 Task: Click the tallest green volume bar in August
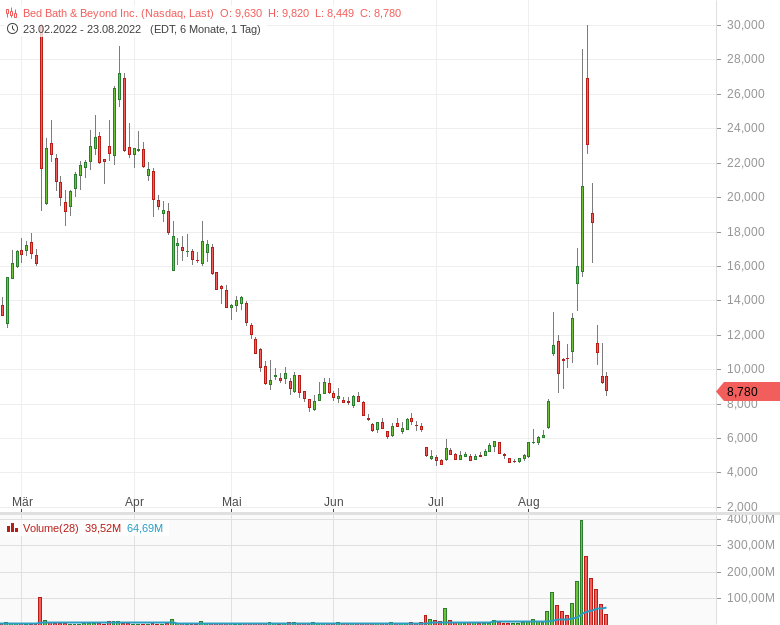[582, 572]
